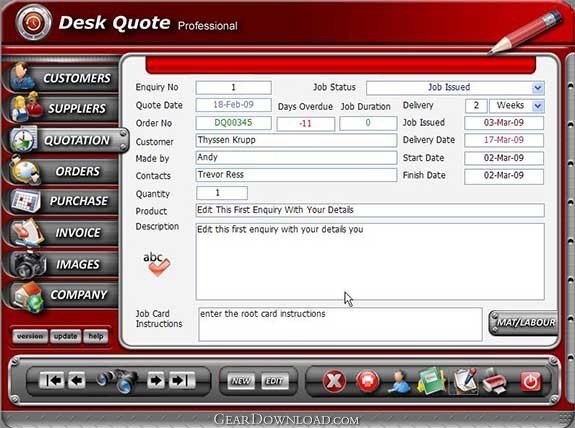The image size is (575, 428).
Task: Open the binoculars search icon
Action: tap(117, 380)
